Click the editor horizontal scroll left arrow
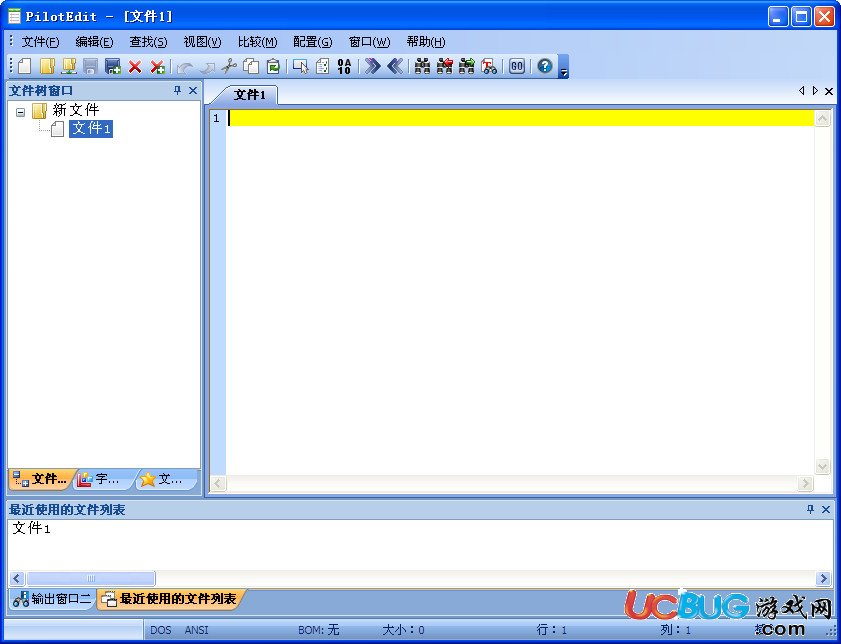Image resolution: width=841 pixels, height=644 pixels. [218, 483]
